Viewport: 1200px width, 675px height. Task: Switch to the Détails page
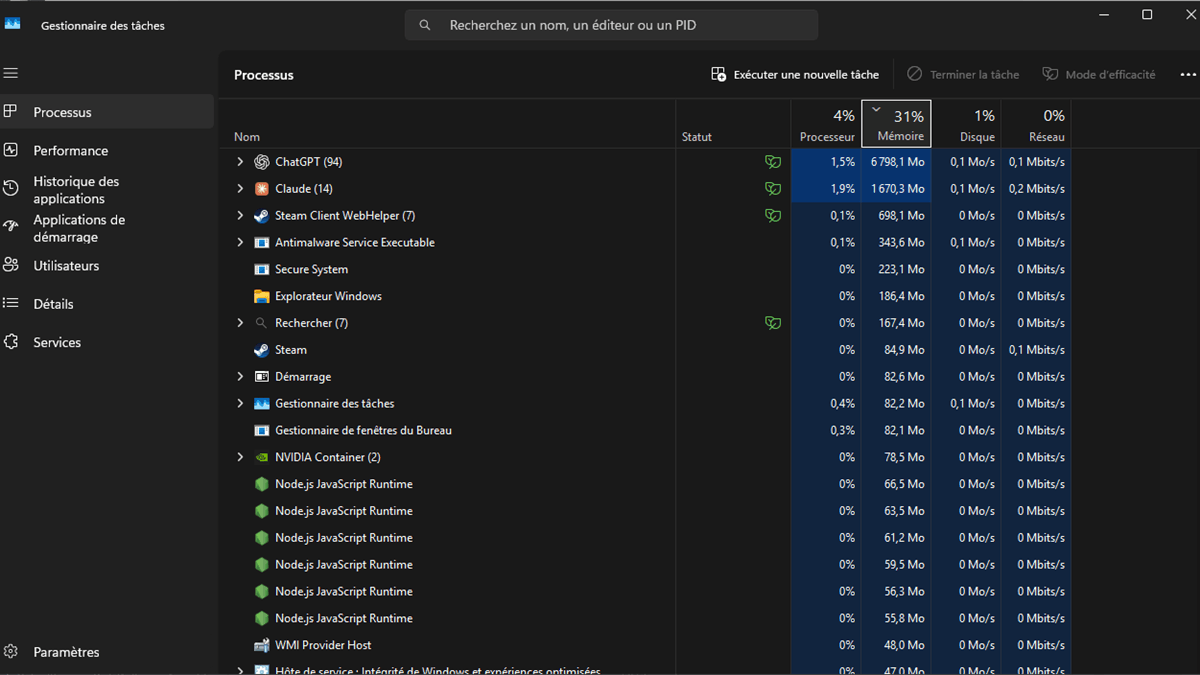tap(107, 304)
